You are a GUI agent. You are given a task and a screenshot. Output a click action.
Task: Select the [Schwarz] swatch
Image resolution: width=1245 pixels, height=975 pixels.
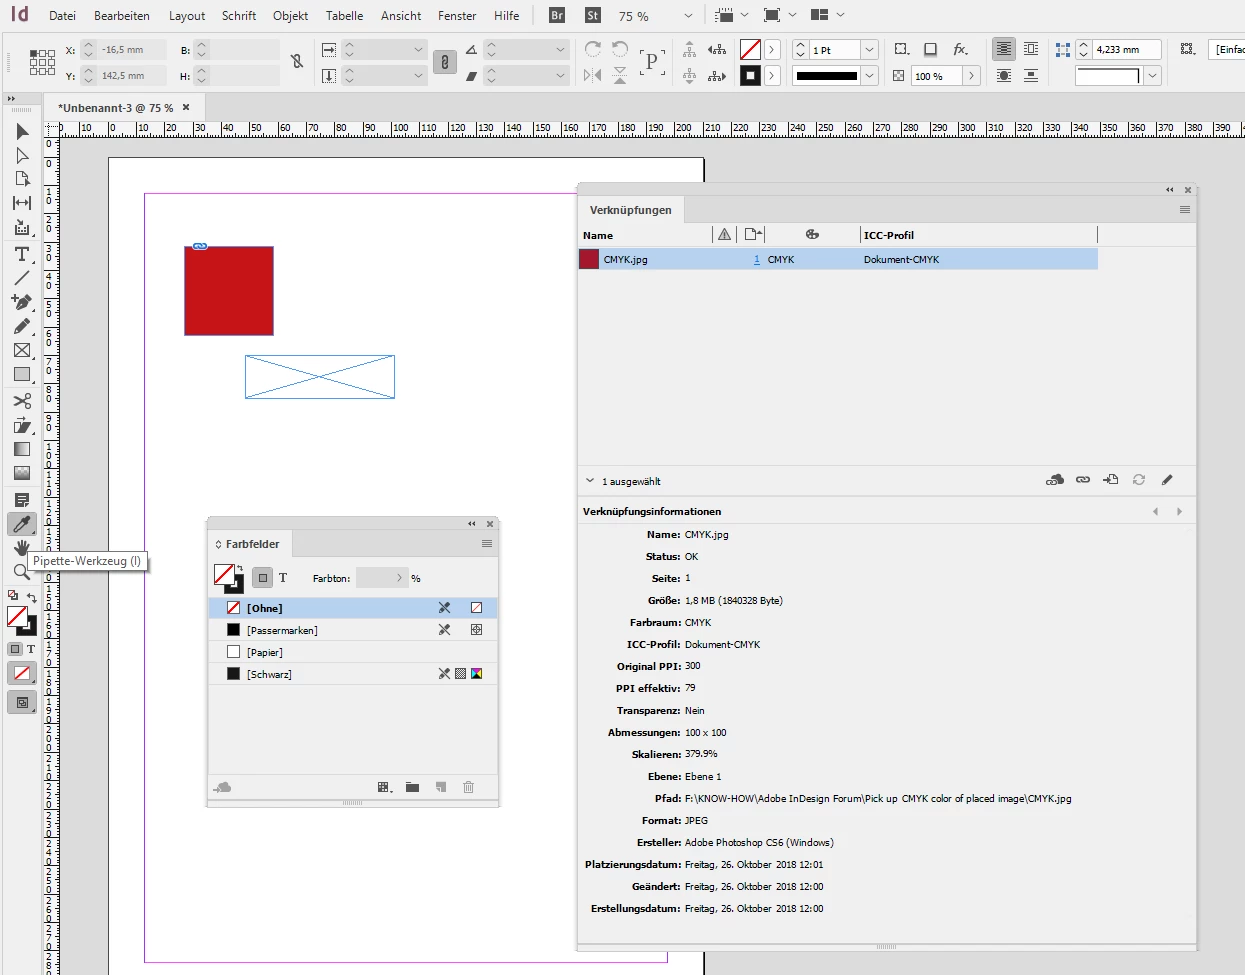point(353,674)
